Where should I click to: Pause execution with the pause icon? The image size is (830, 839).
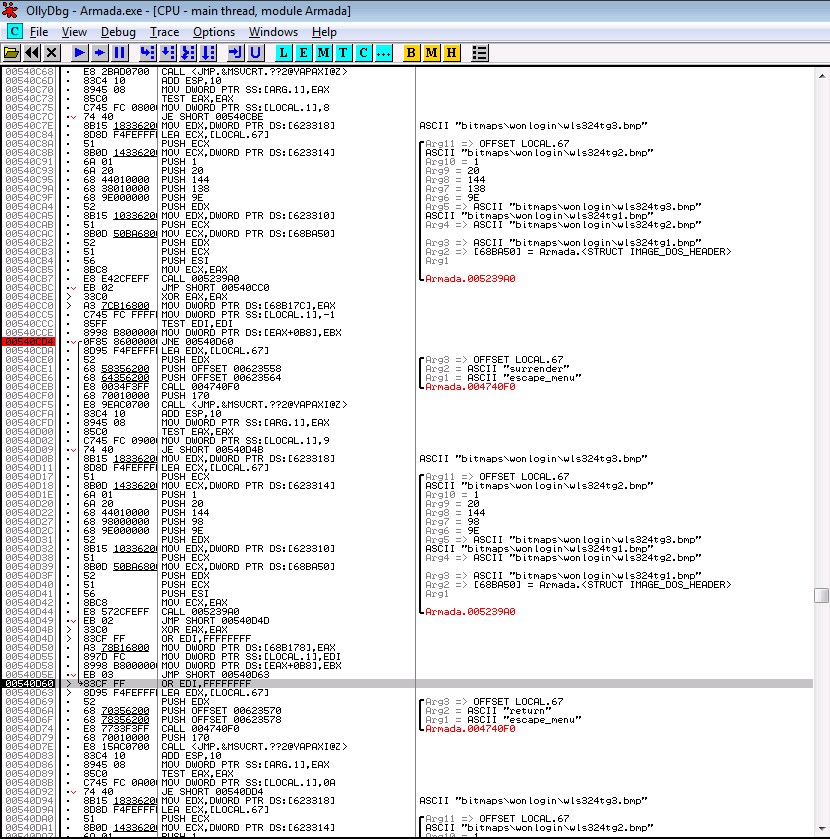(120, 52)
